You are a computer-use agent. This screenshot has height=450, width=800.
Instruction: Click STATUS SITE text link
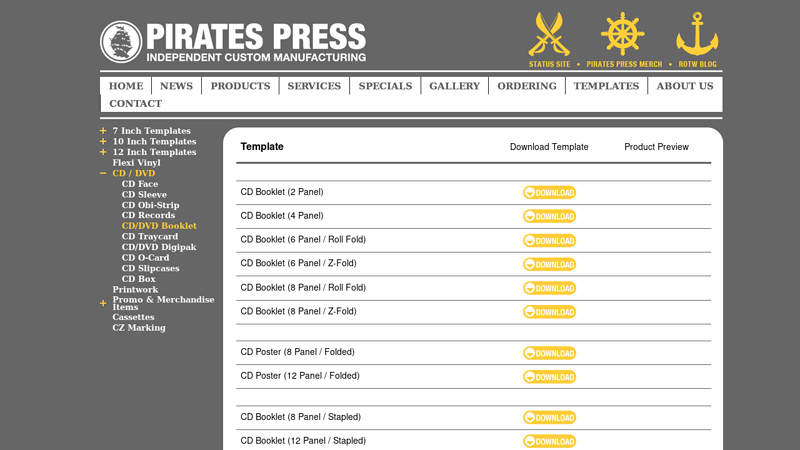pyautogui.click(x=549, y=64)
